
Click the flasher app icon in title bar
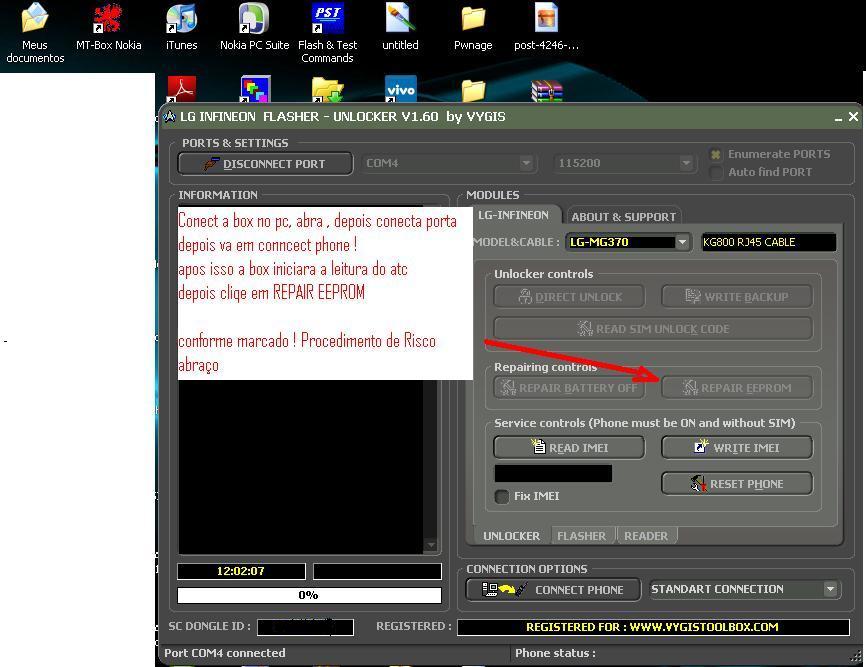170,117
